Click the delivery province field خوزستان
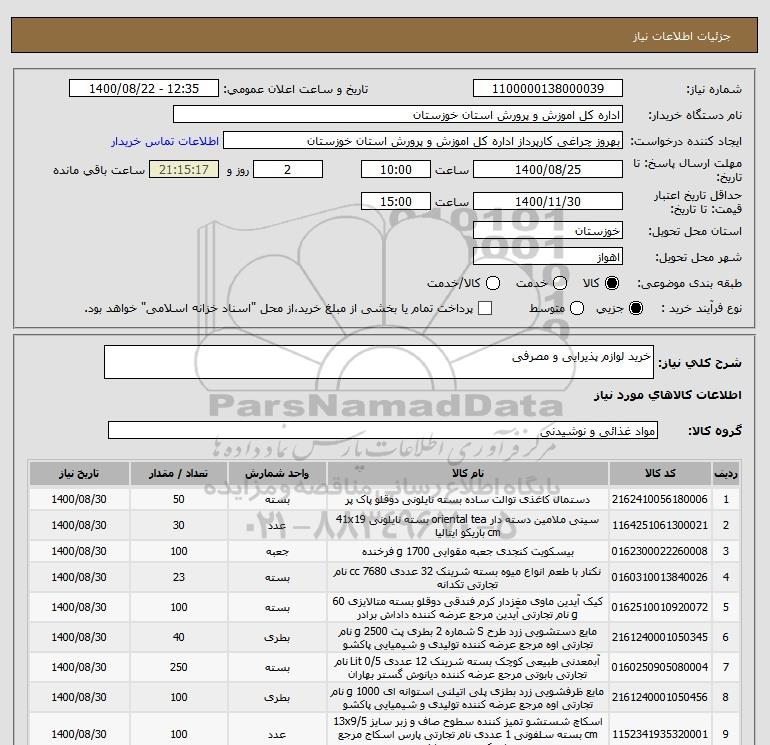This screenshot has height=745, width=770. (548, 230)
